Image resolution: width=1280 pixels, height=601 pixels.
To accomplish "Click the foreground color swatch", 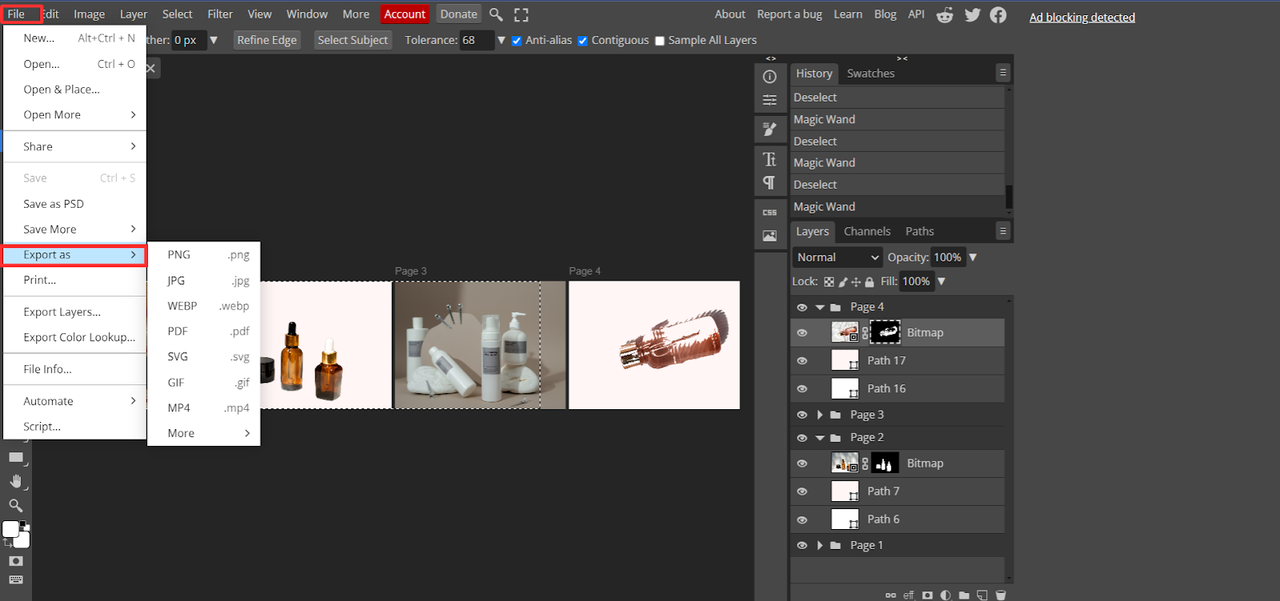I will pyautogui.click(x=11, y=529).
